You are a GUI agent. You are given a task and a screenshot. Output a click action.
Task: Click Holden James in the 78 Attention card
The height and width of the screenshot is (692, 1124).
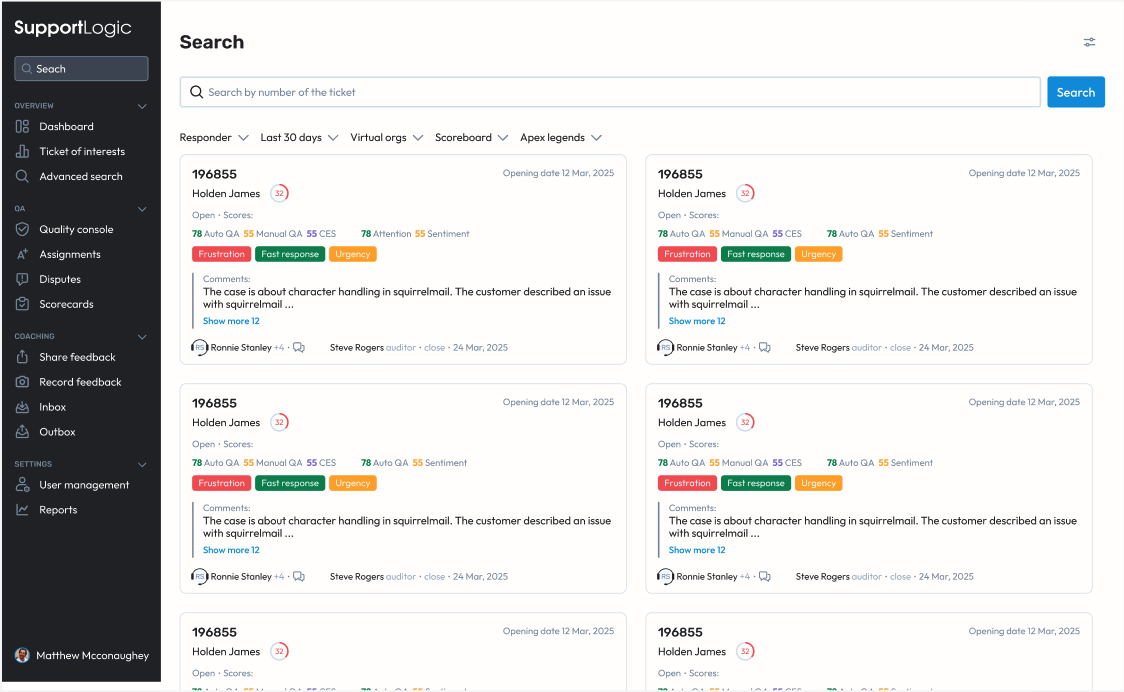click(226, 194)
